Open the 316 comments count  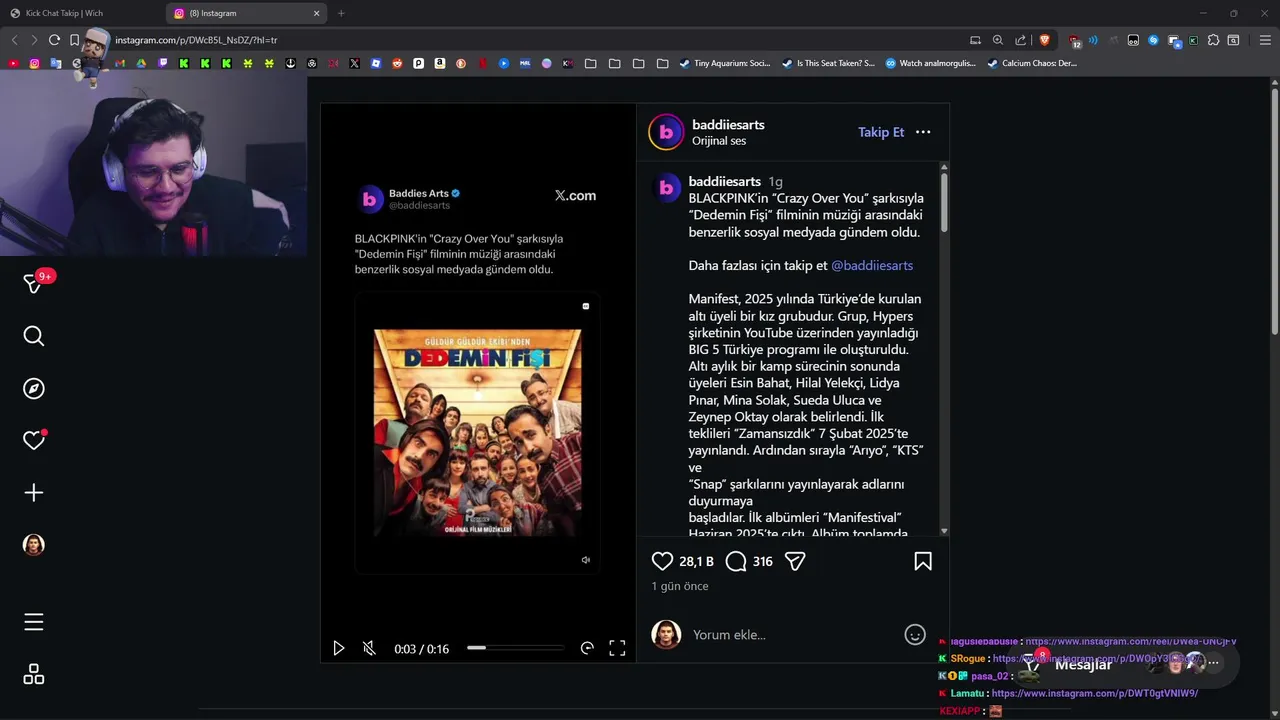763,562
